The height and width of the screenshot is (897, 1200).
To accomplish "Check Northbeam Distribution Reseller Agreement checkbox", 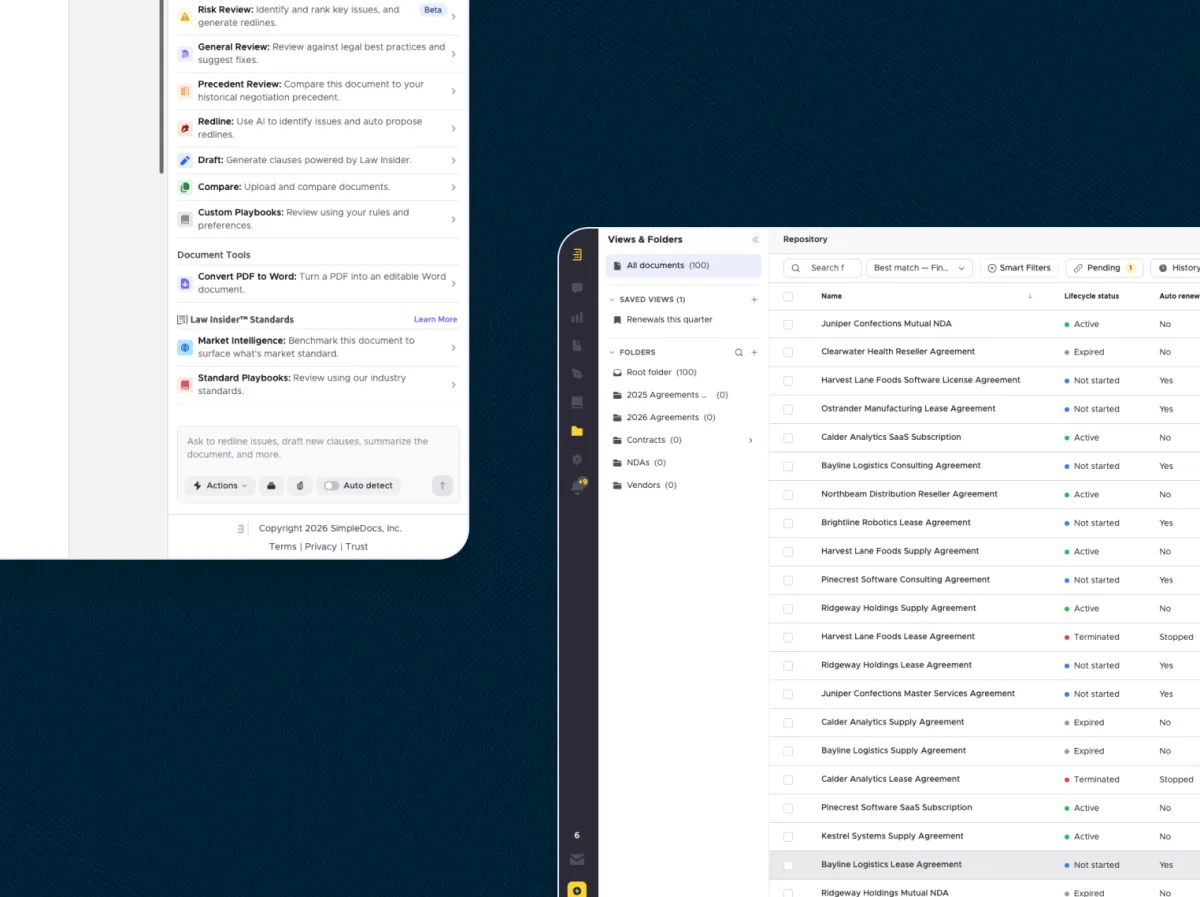I will coord(788,495).
